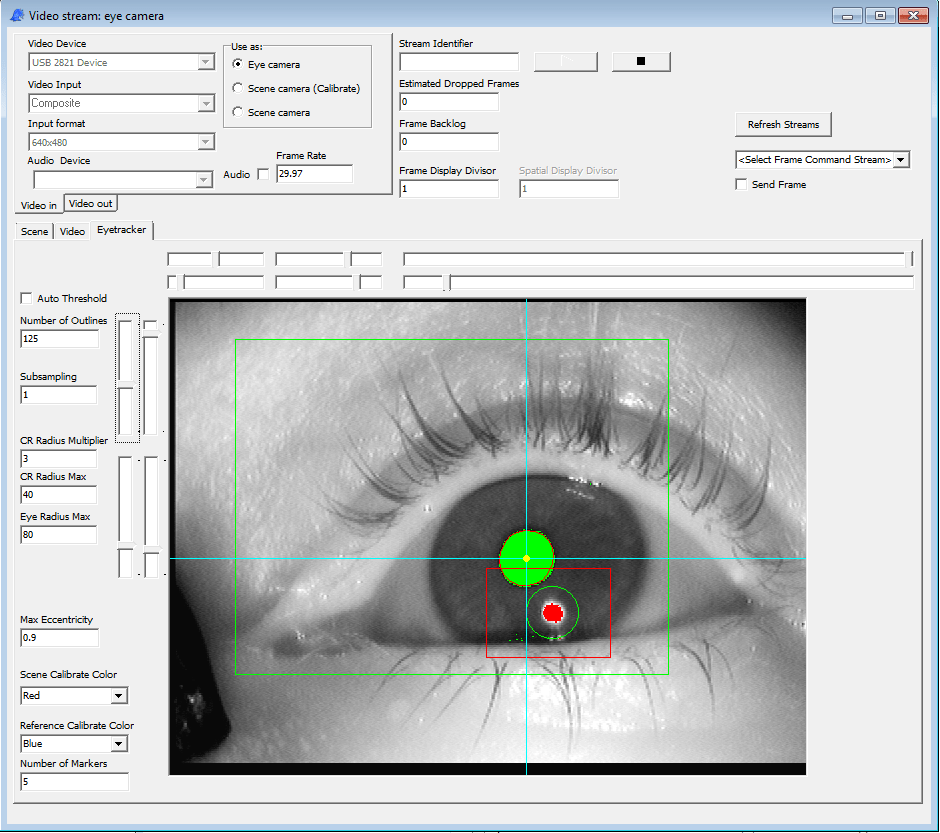Screen dimensions: 940x833
Task: Open the Scene tab
Action: (x=34, y=231)
